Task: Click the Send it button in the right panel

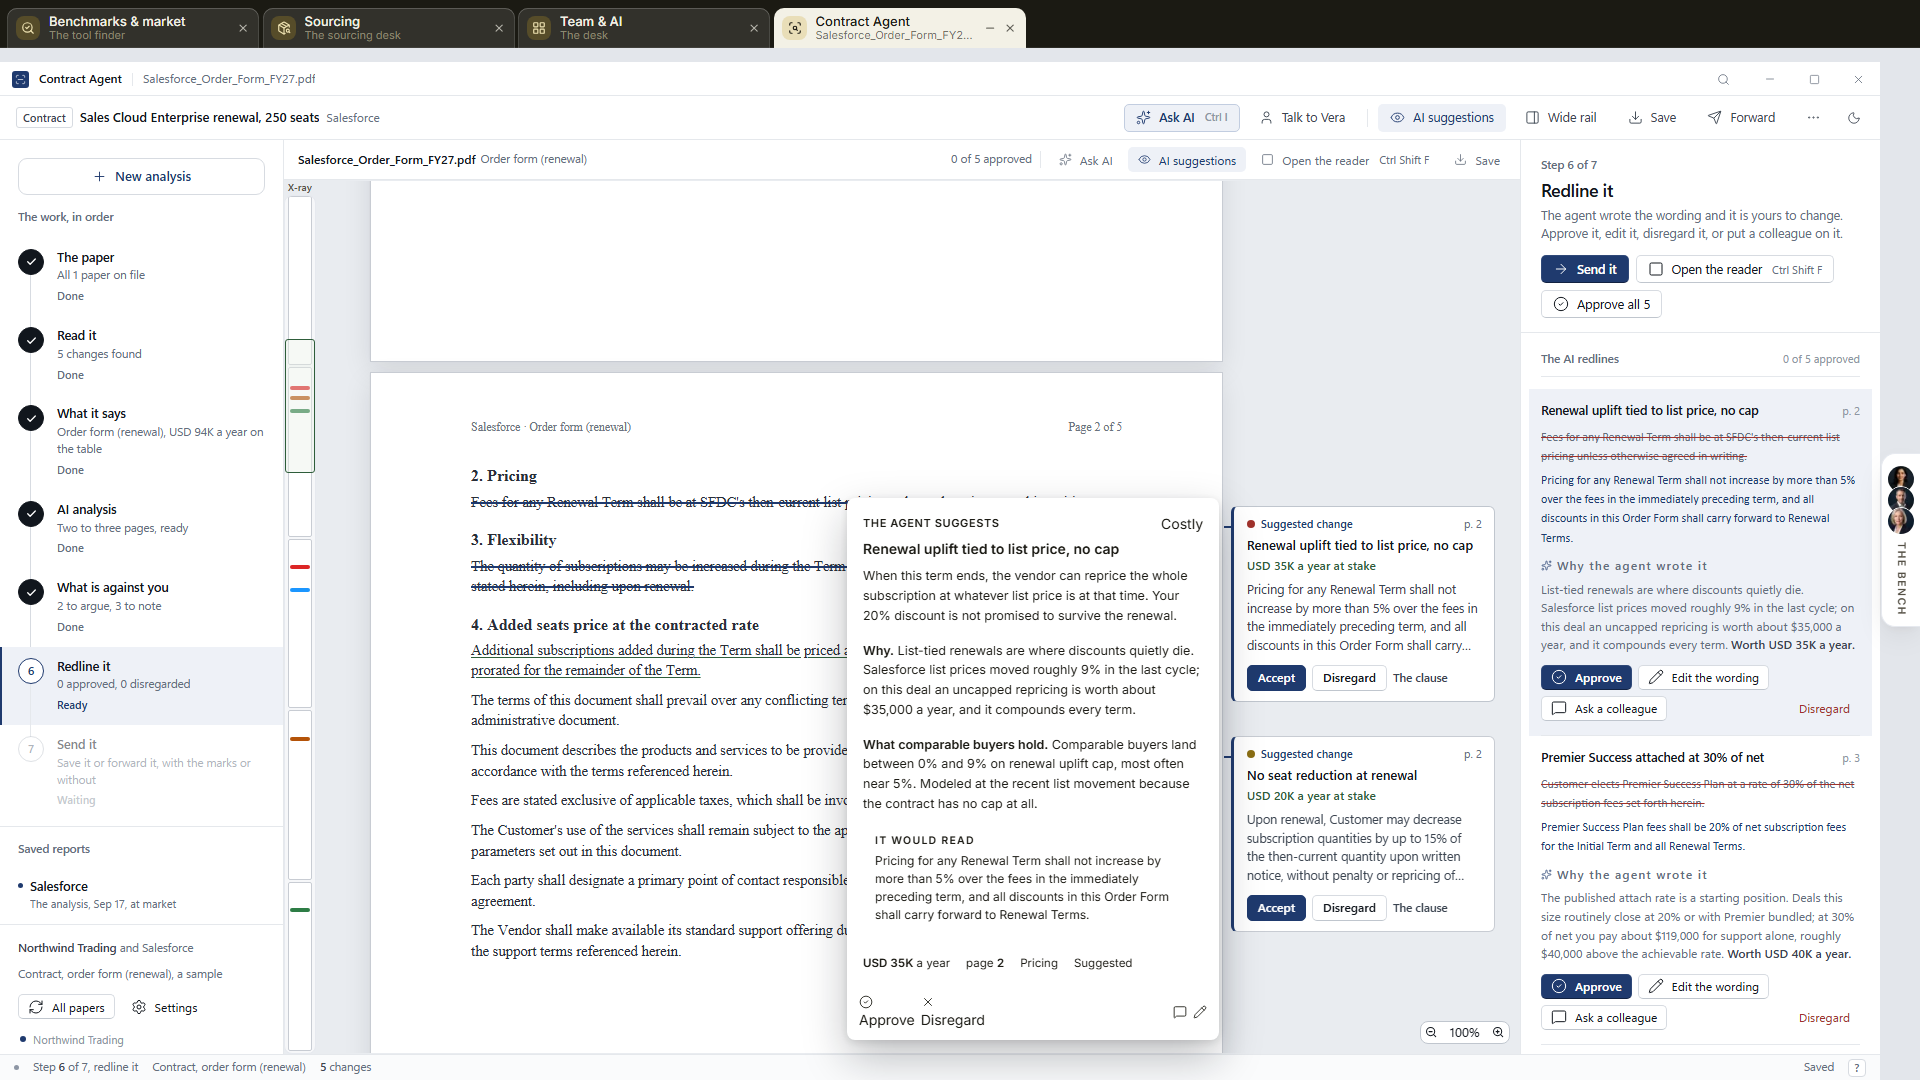Action: click(1585, 269)
